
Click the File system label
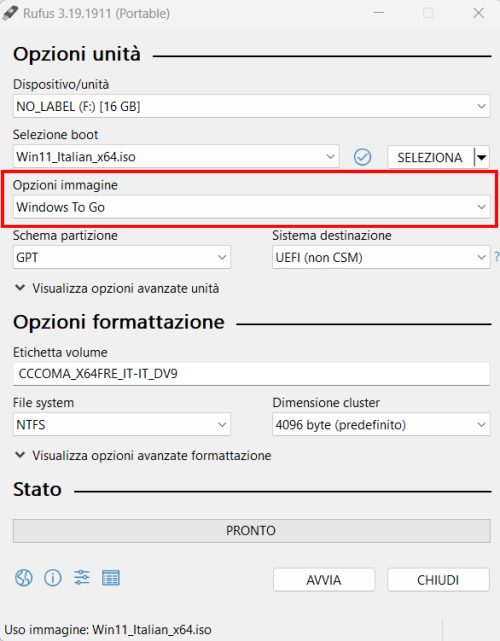tap(43, 402)
